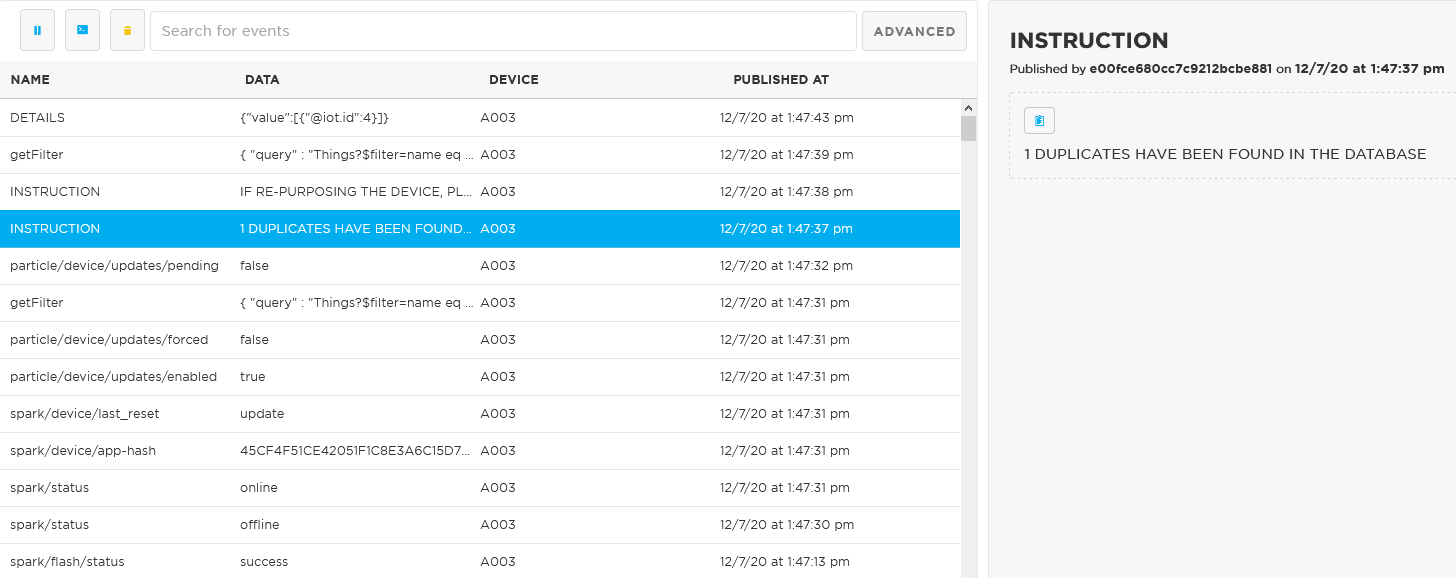
Task: Click the INSTRUCTION heading in details panel
Action: point(1089,41)
